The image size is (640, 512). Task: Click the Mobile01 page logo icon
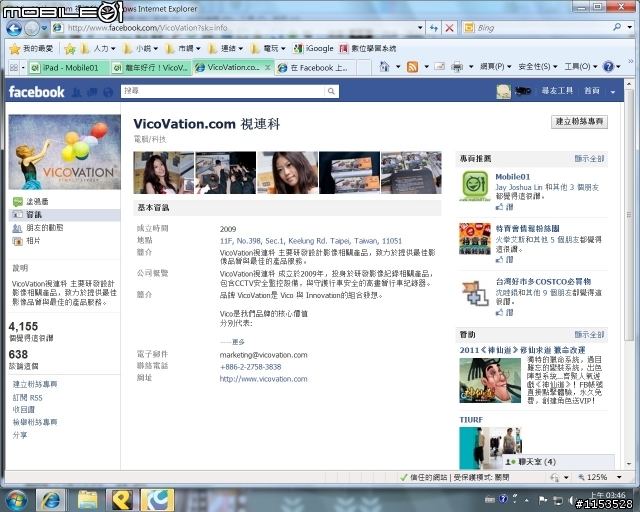[x=475, y=186]
